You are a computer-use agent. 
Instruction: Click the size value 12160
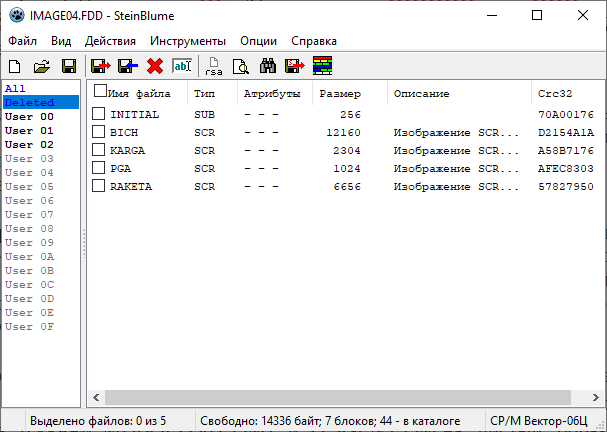tap(343, 132)
